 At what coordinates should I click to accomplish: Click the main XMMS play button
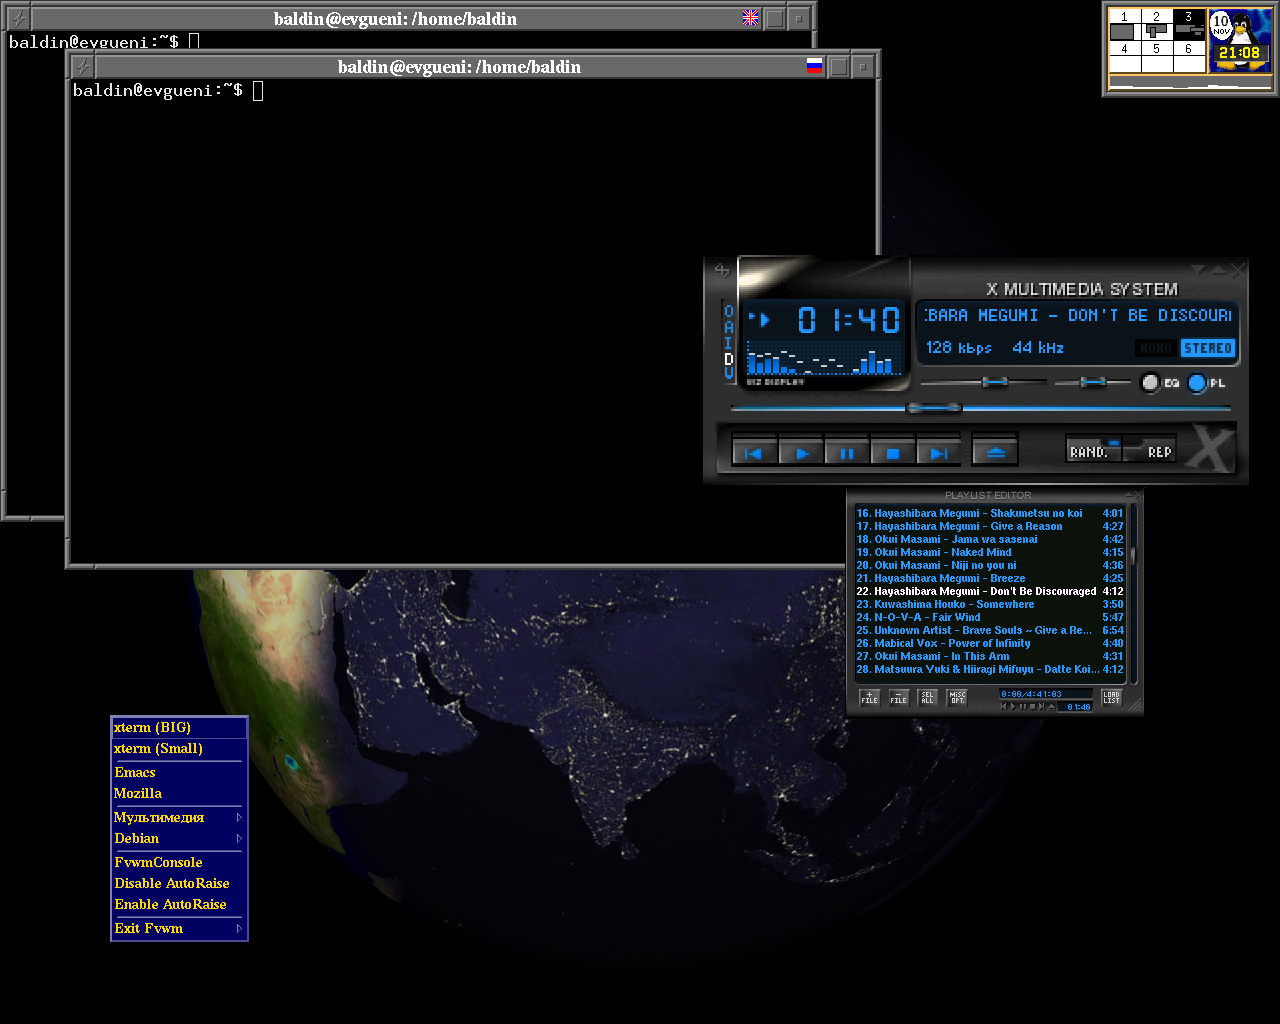[x=800, y=452]
